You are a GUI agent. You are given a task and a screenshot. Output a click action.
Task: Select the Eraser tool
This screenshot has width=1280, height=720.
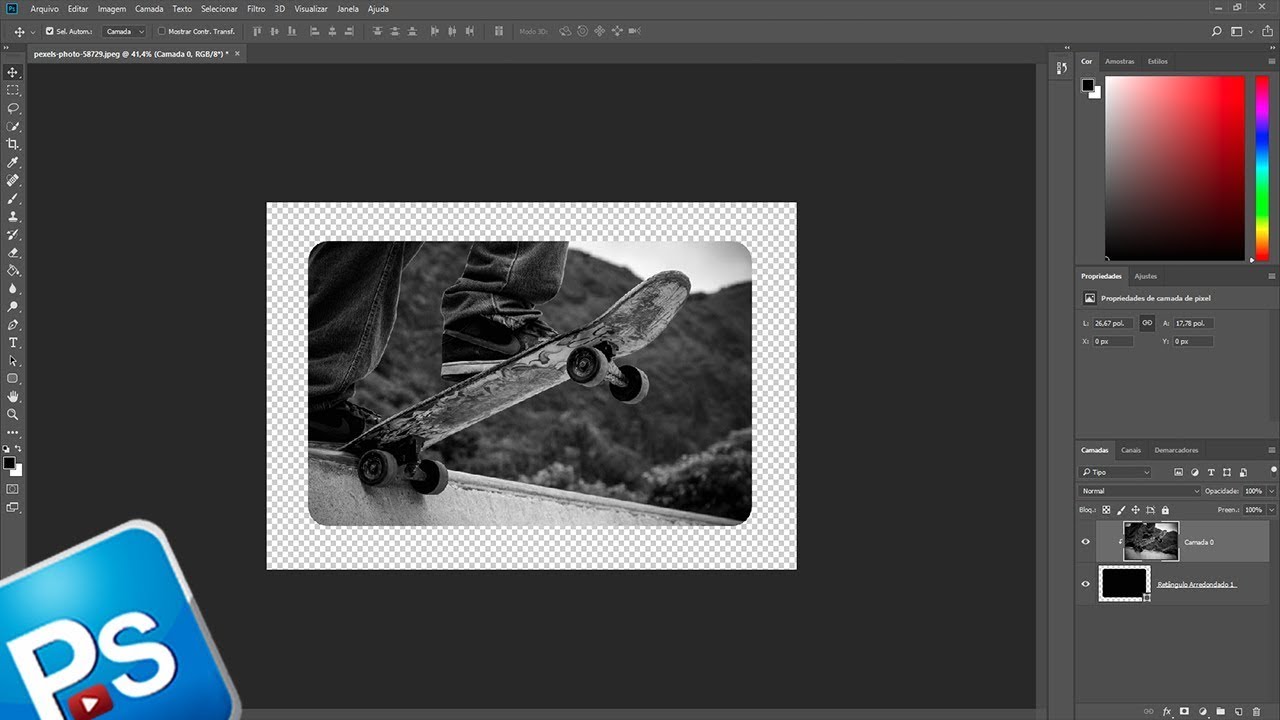(13, 252)
